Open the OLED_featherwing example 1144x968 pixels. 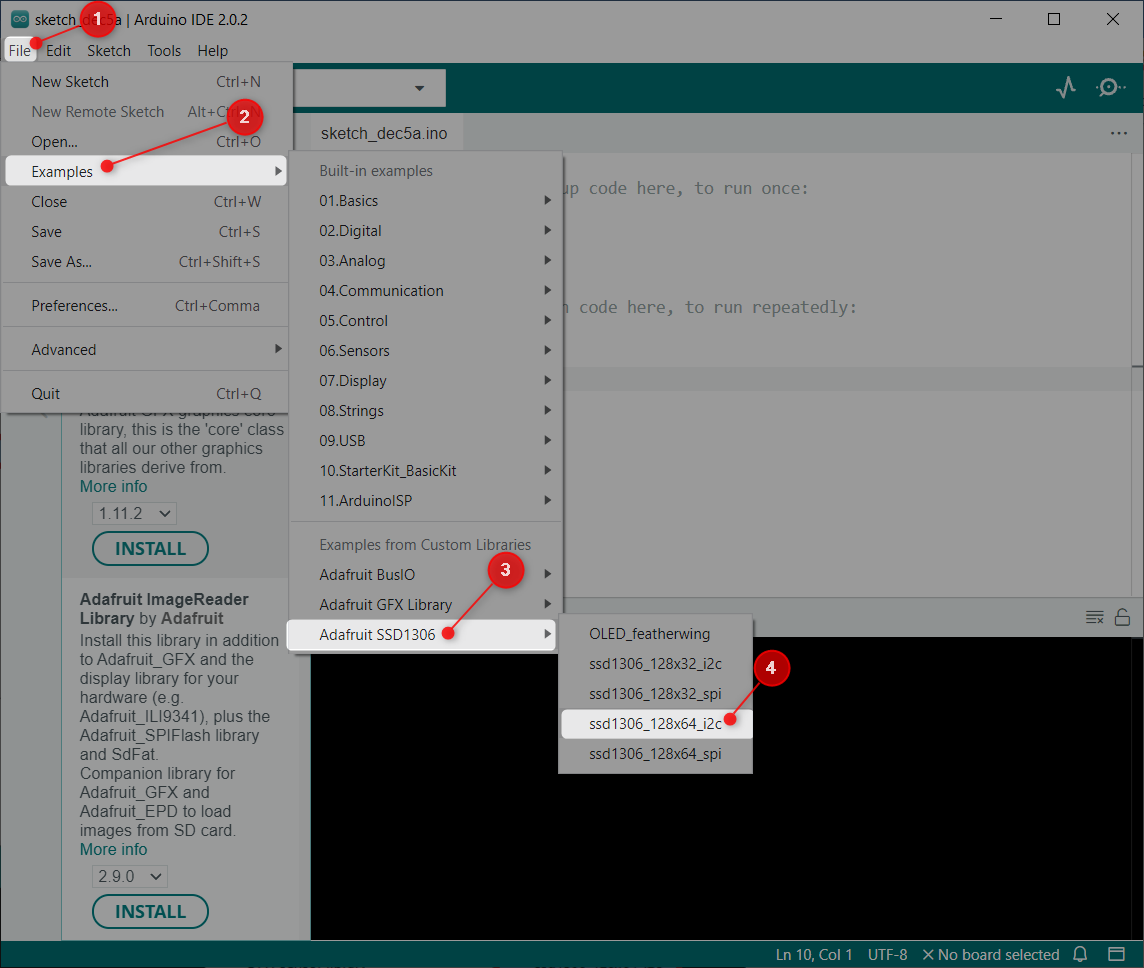(655, 633)
